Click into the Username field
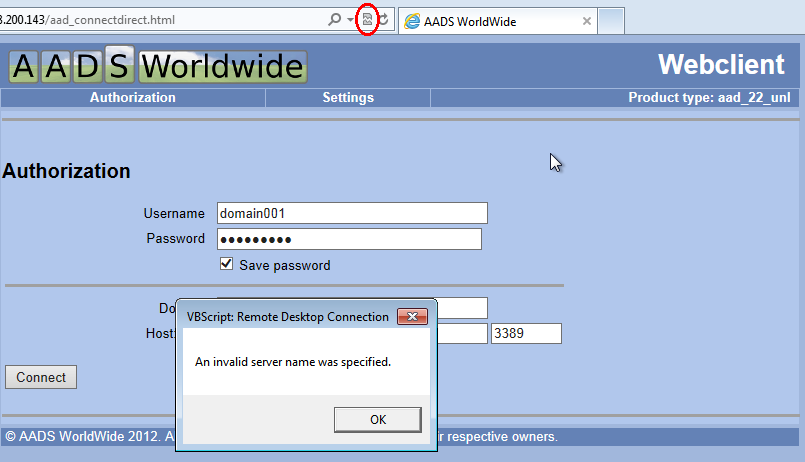Image resolution: width=805 pixels, height=462 pixels. tap(351, 213)
